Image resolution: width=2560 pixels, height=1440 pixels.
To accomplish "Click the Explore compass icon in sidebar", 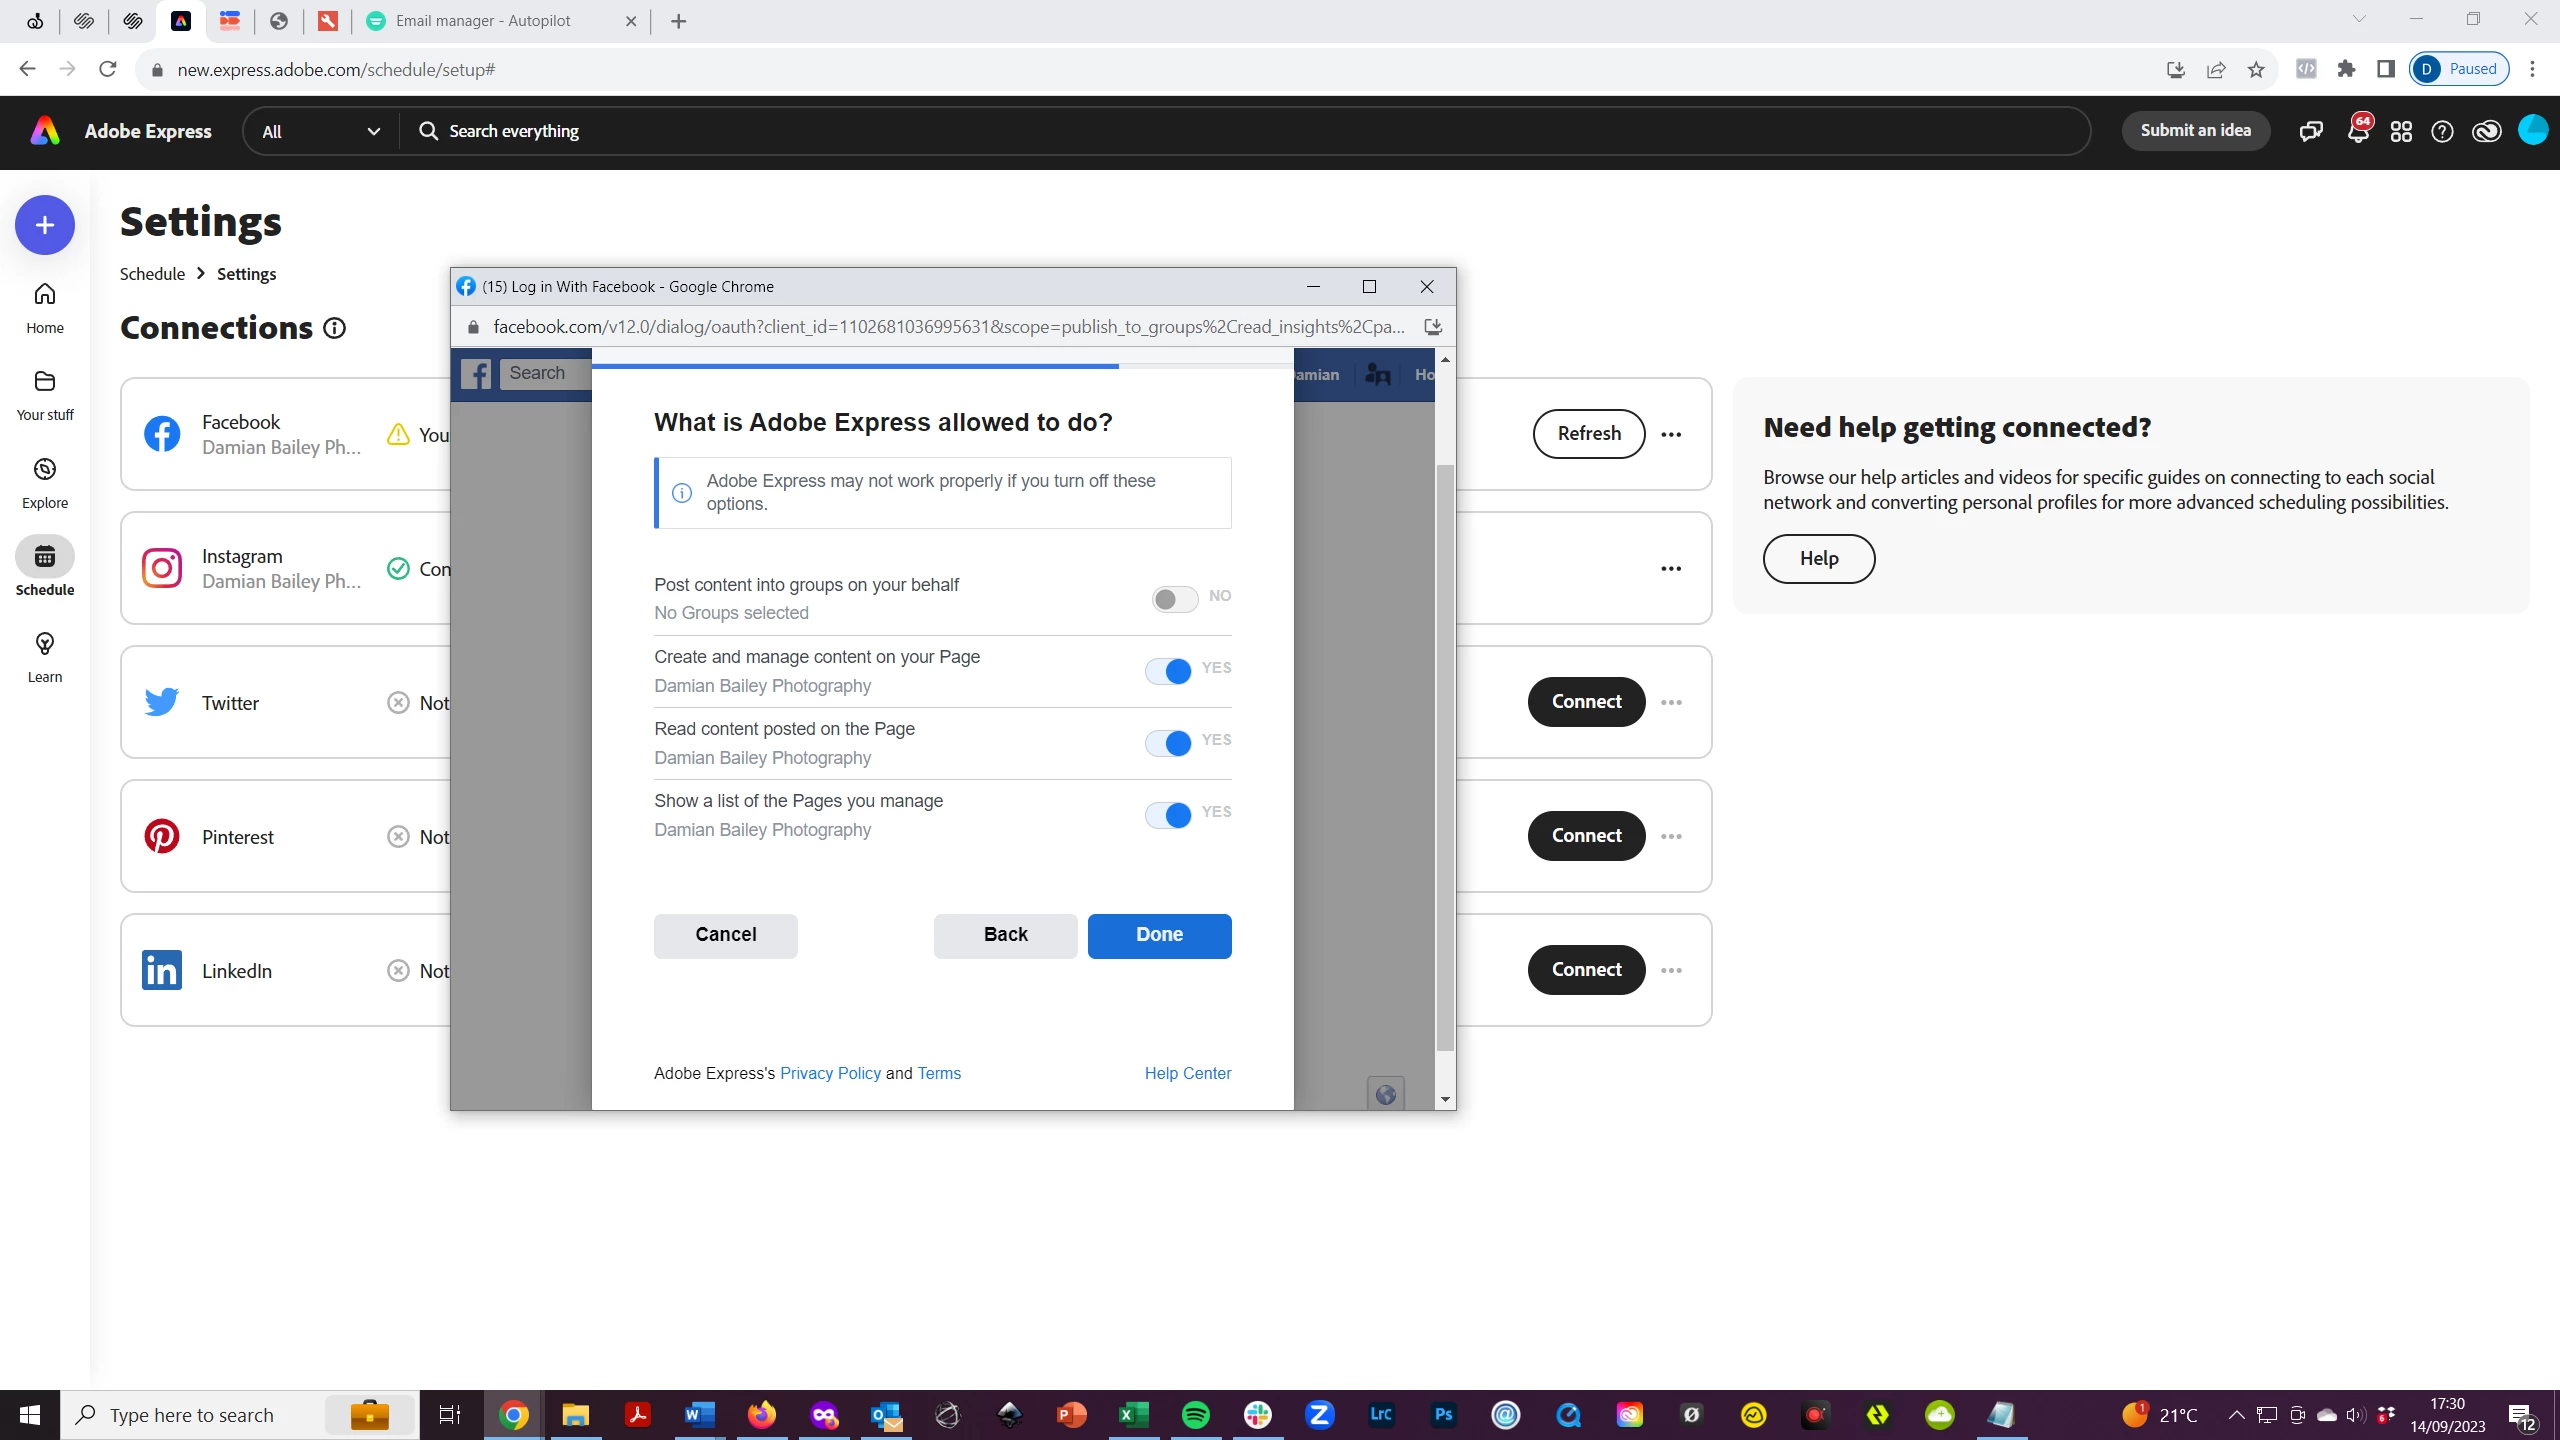I will click(45, 470).
